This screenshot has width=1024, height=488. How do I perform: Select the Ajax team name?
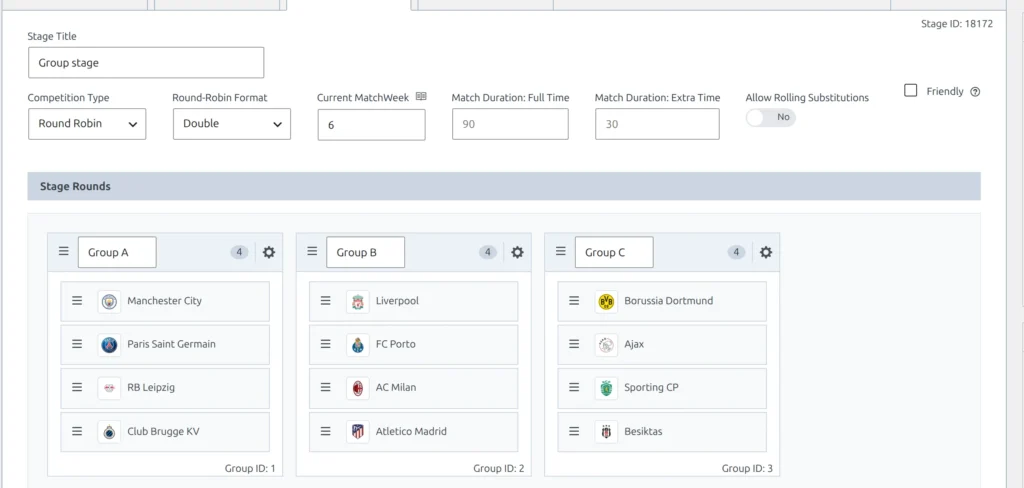coord(634,344)
